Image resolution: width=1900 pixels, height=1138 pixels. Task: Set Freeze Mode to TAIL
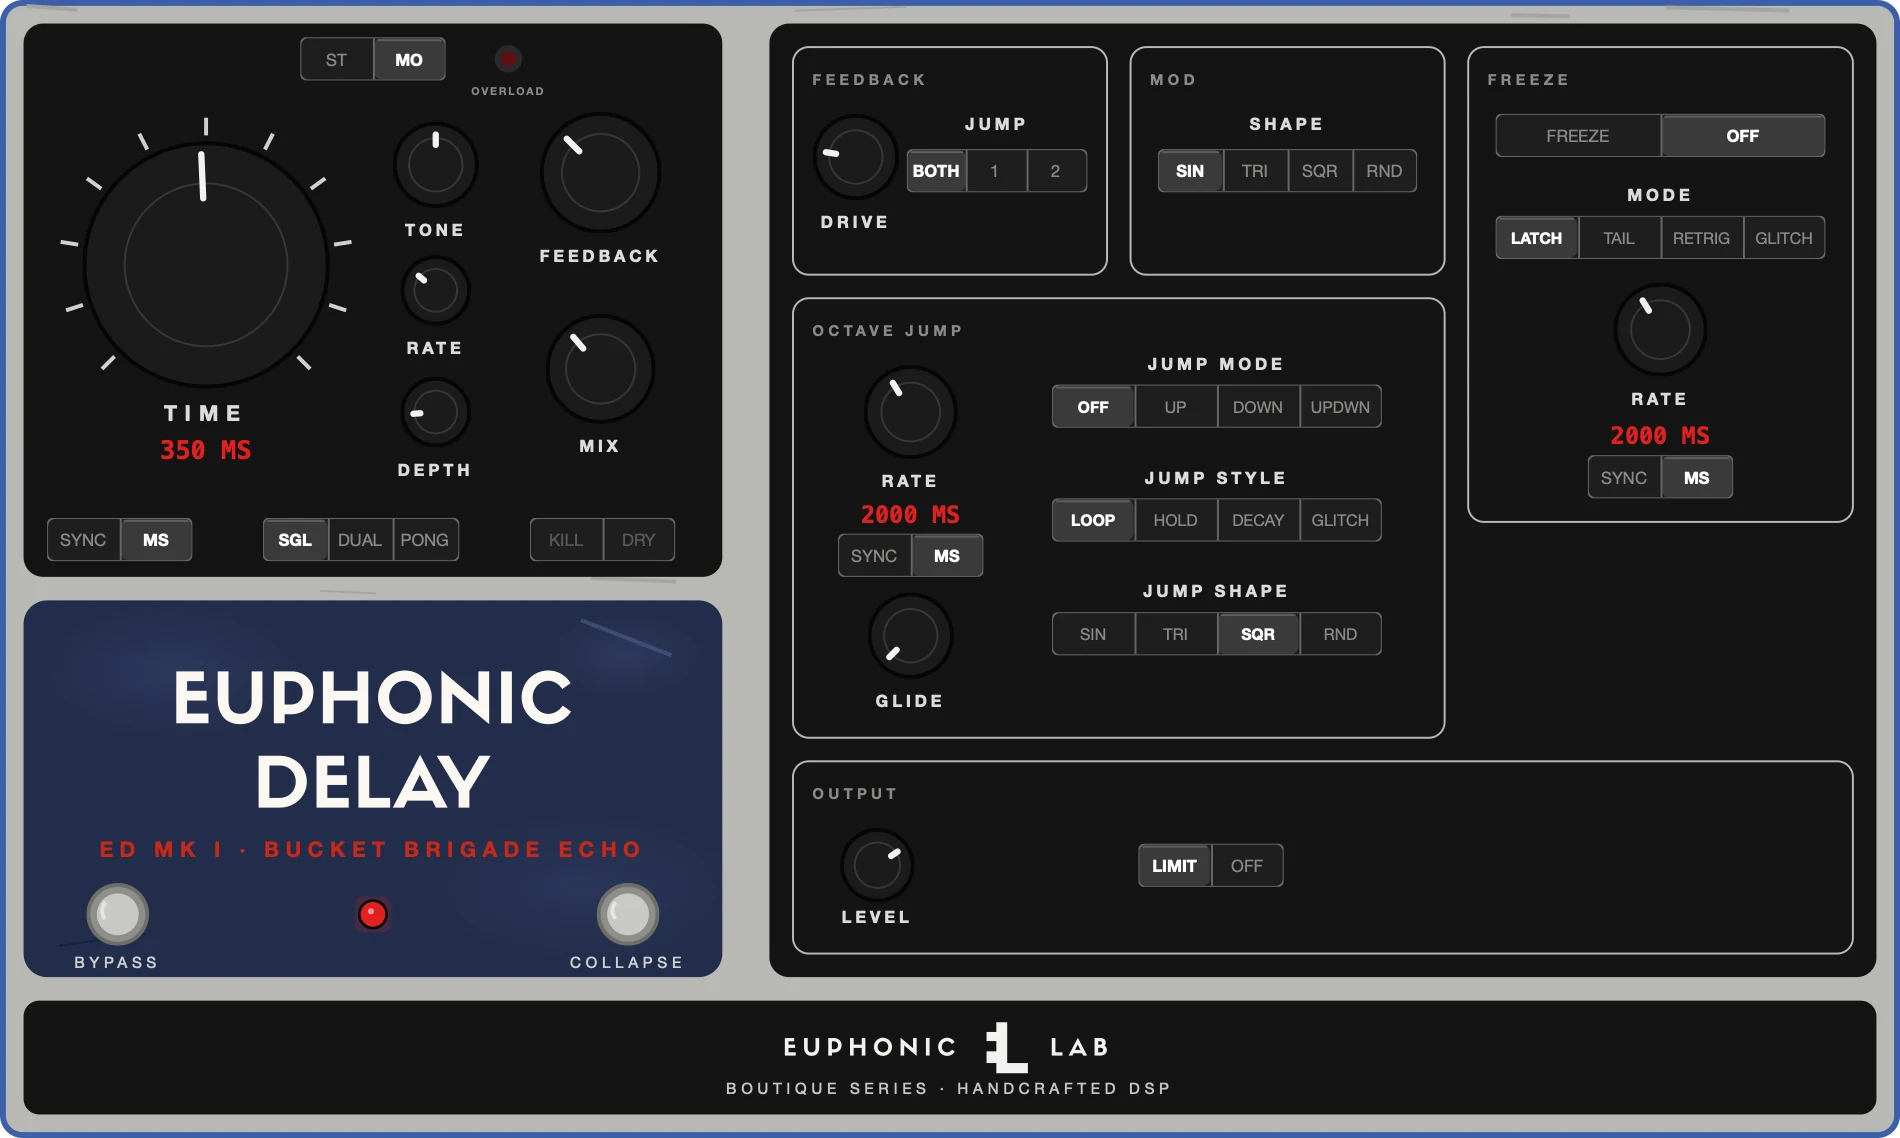tap(1619, 238)
